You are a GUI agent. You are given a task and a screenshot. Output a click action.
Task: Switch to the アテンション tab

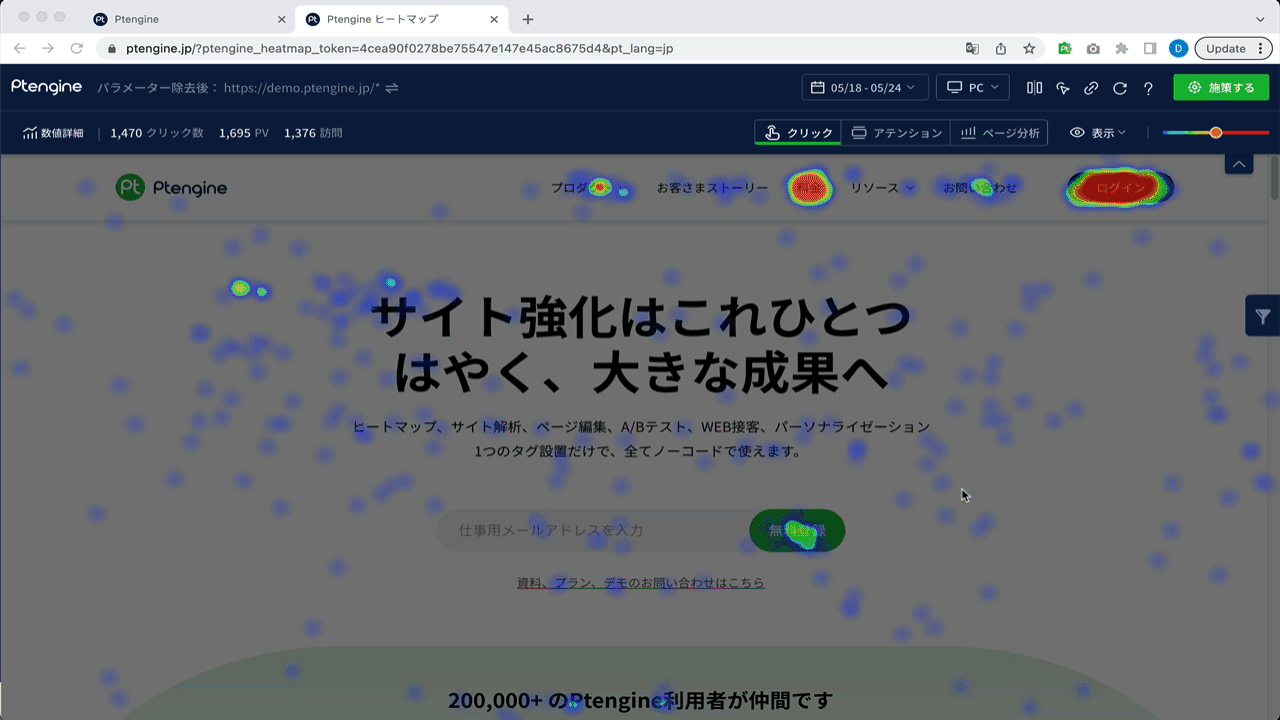(x=896, y=133)
